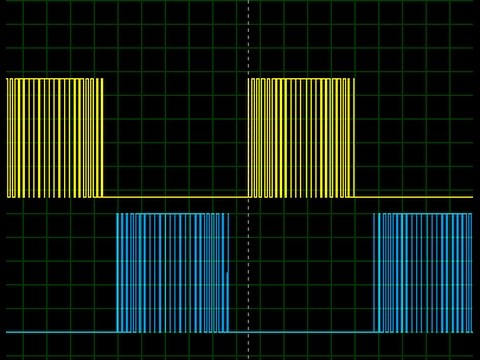Click yellow flat low line between bursts
This screenshot has width=480, height=360.
click(175, 197)
